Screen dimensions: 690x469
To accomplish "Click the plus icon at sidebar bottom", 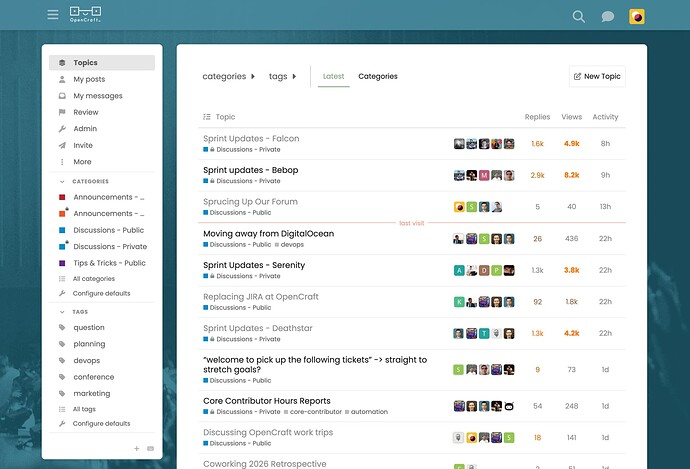I will [x=137, y=448].
